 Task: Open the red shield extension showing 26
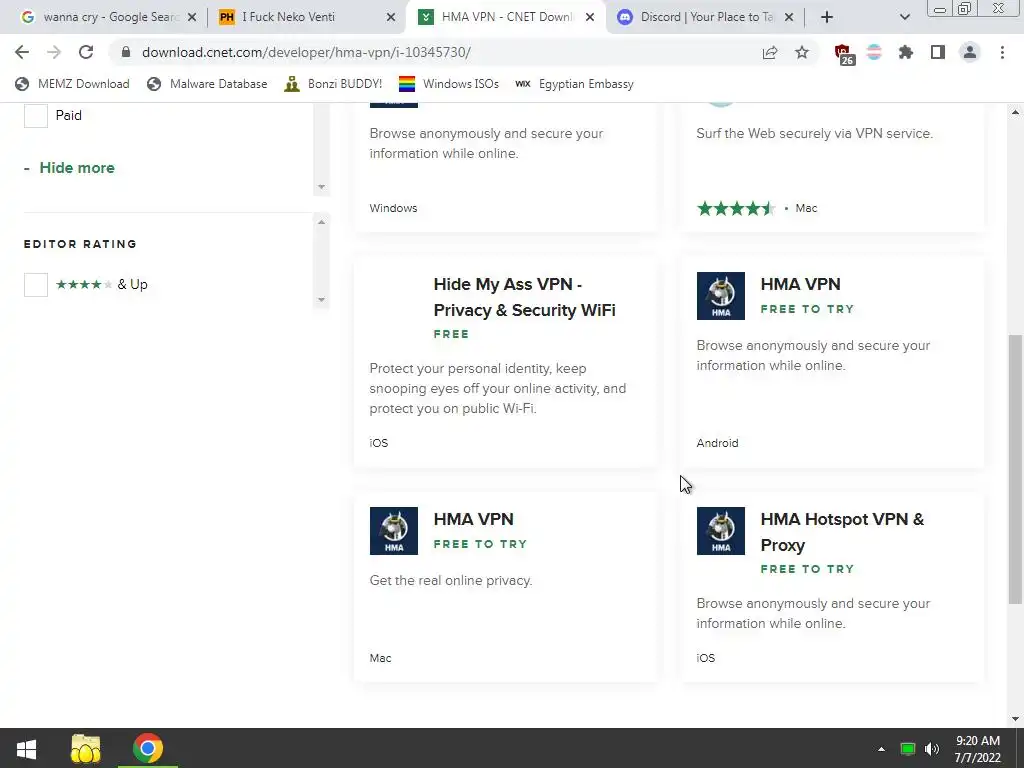click(x=844, y=54)
